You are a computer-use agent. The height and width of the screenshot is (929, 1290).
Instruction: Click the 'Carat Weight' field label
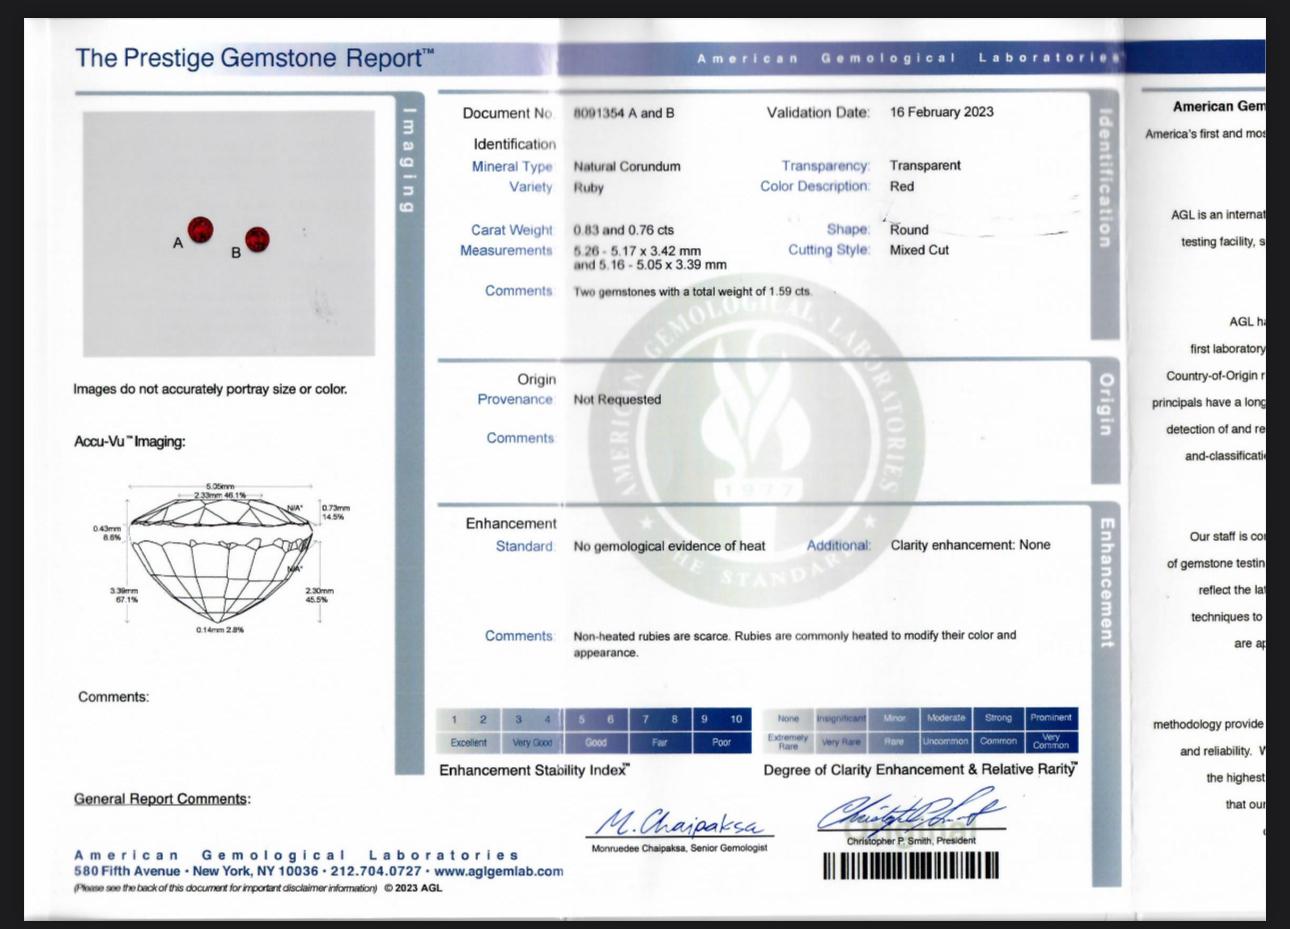(512, 230)
